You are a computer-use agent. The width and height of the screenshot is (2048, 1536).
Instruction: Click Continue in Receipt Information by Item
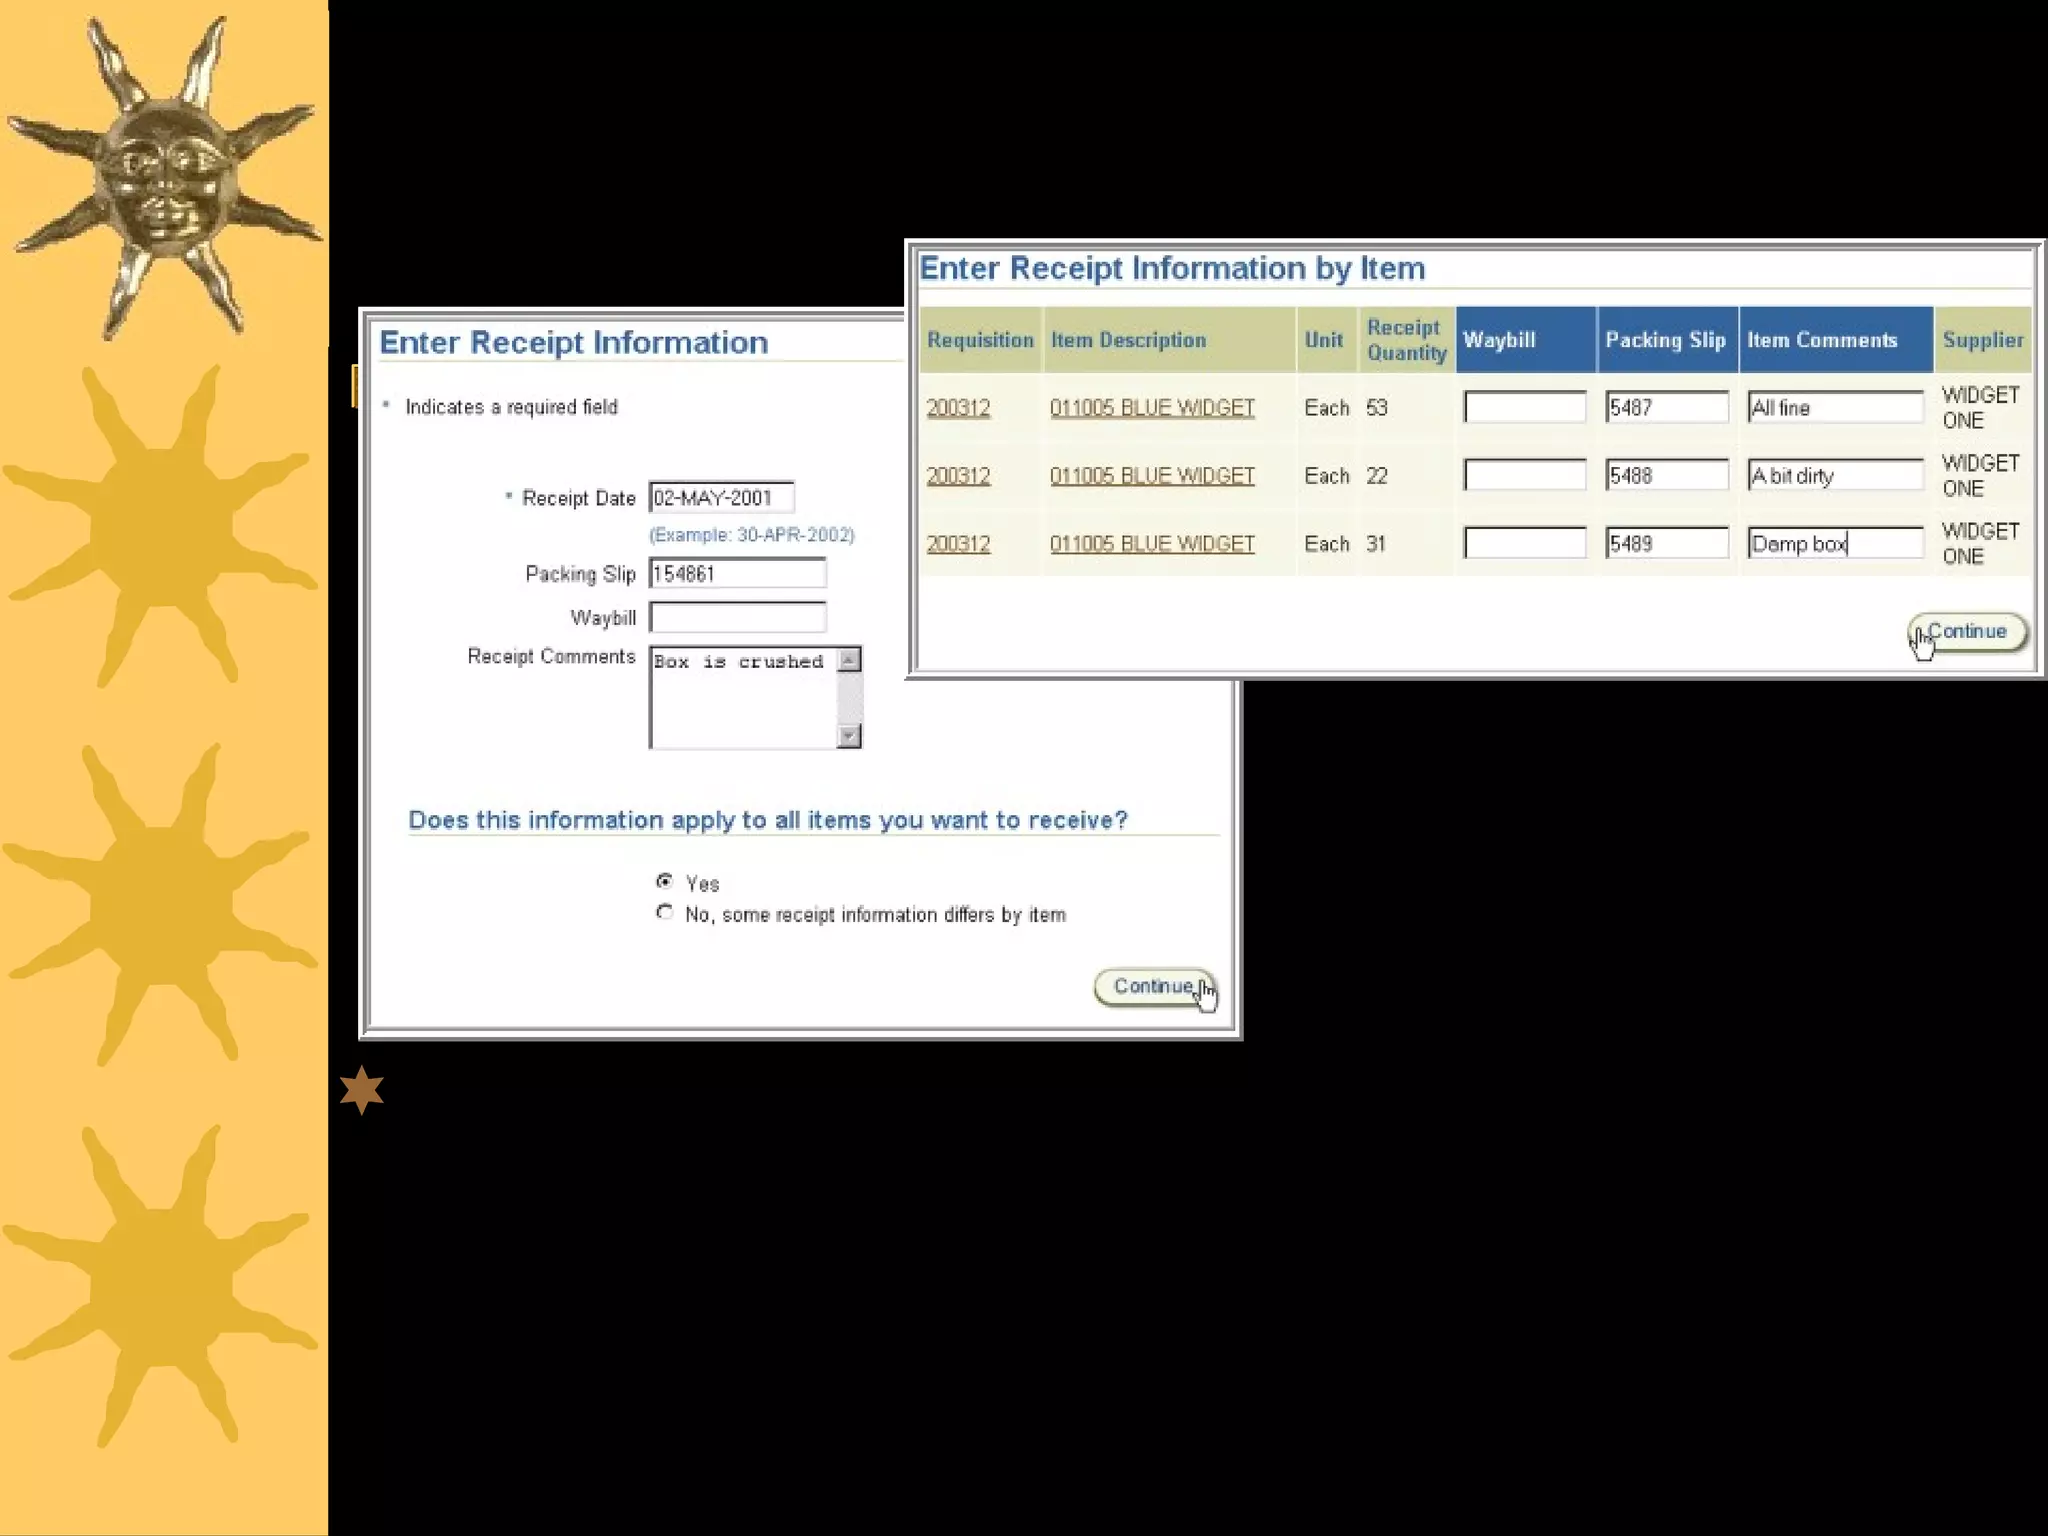[1966, 632]
